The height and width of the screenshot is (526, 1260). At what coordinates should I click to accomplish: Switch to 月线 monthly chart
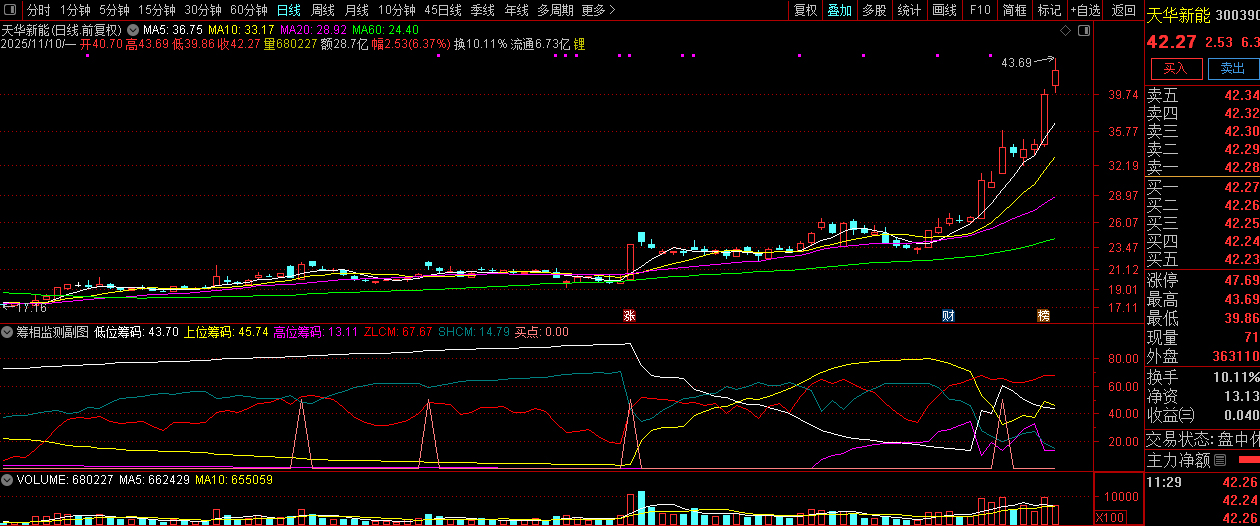tap(357, 10)
